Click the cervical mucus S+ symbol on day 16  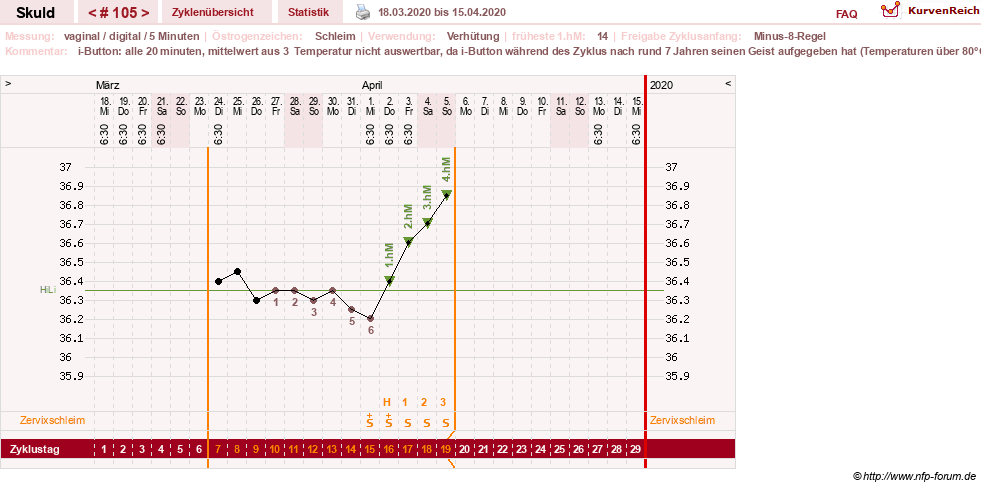pyautogui.click(x=389, y=420)
